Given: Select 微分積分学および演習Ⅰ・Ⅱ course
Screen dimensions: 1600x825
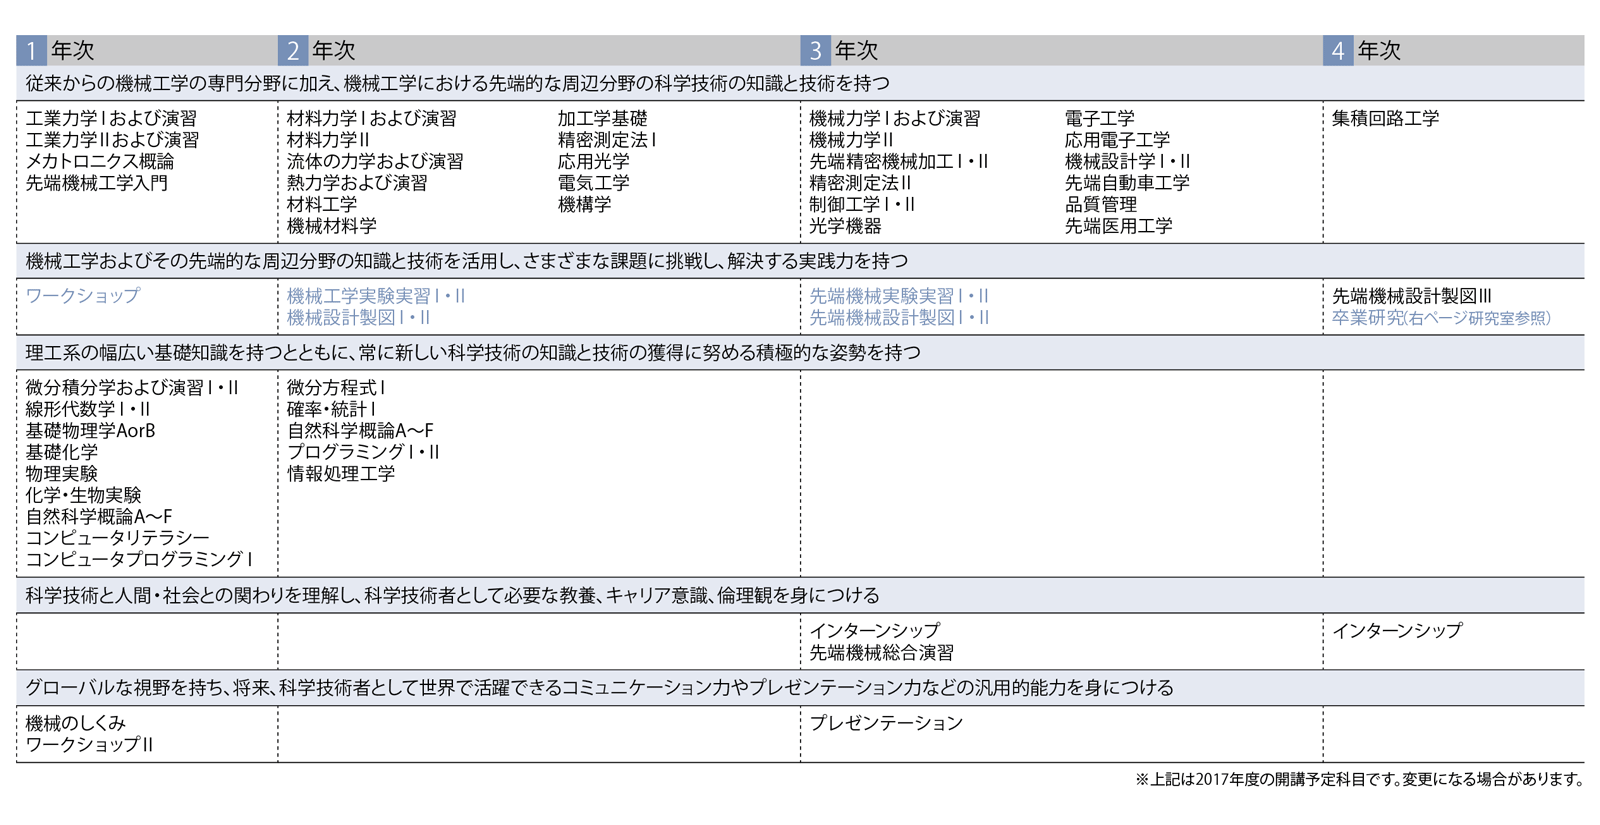Looking at the screenshot, I should point(132,388).
